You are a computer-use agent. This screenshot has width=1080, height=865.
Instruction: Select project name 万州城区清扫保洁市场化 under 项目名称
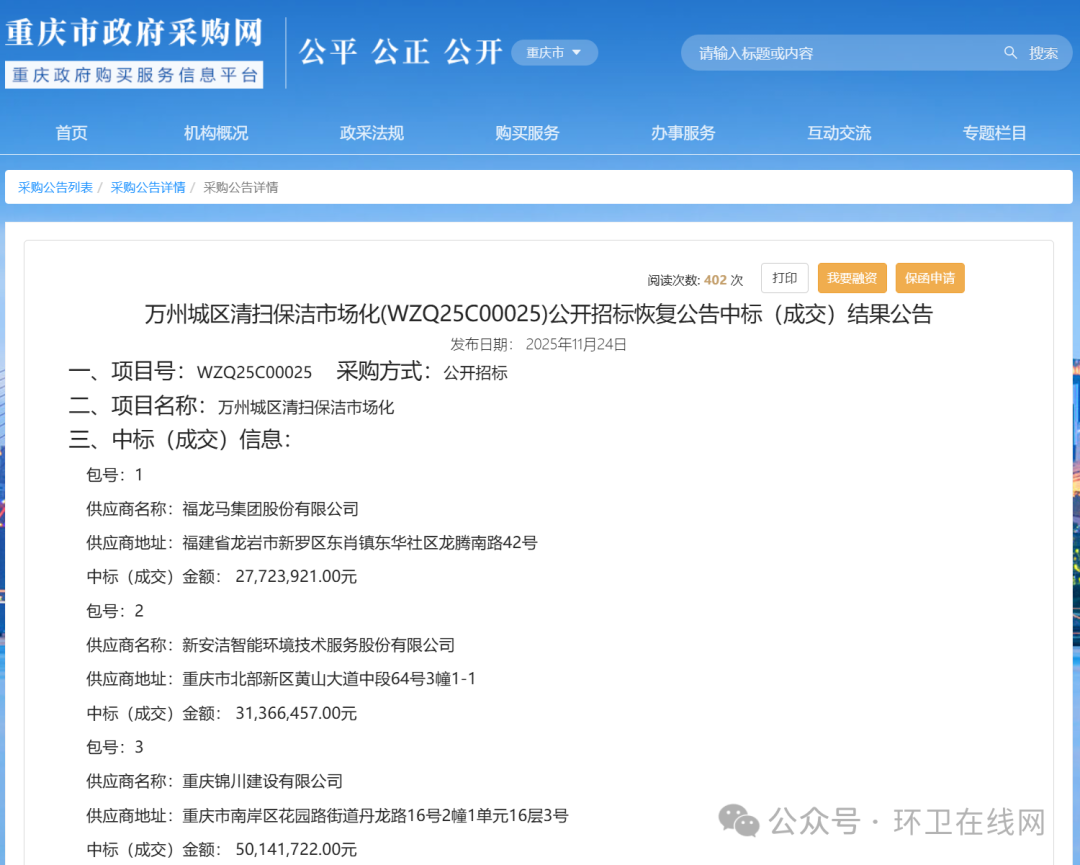(x=306, y=408)
